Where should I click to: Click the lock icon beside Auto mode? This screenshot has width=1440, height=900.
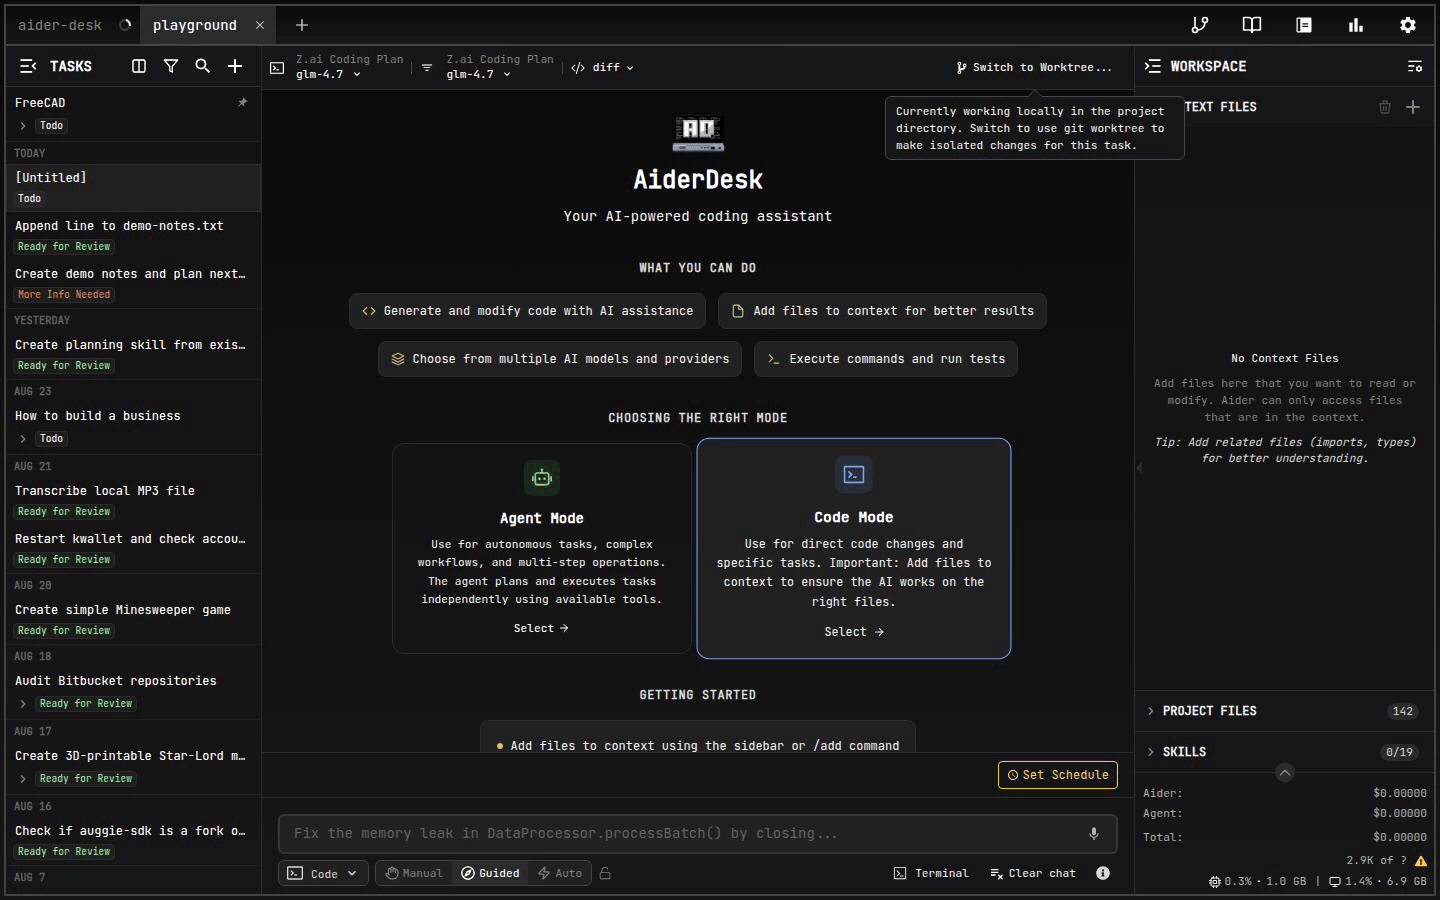605,873
